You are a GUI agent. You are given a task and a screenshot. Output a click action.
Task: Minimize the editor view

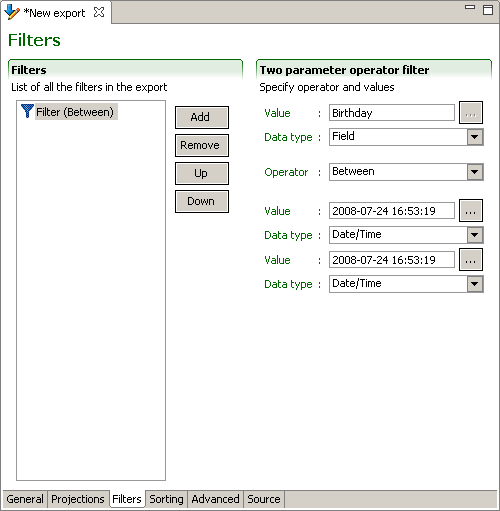(470, 7)
